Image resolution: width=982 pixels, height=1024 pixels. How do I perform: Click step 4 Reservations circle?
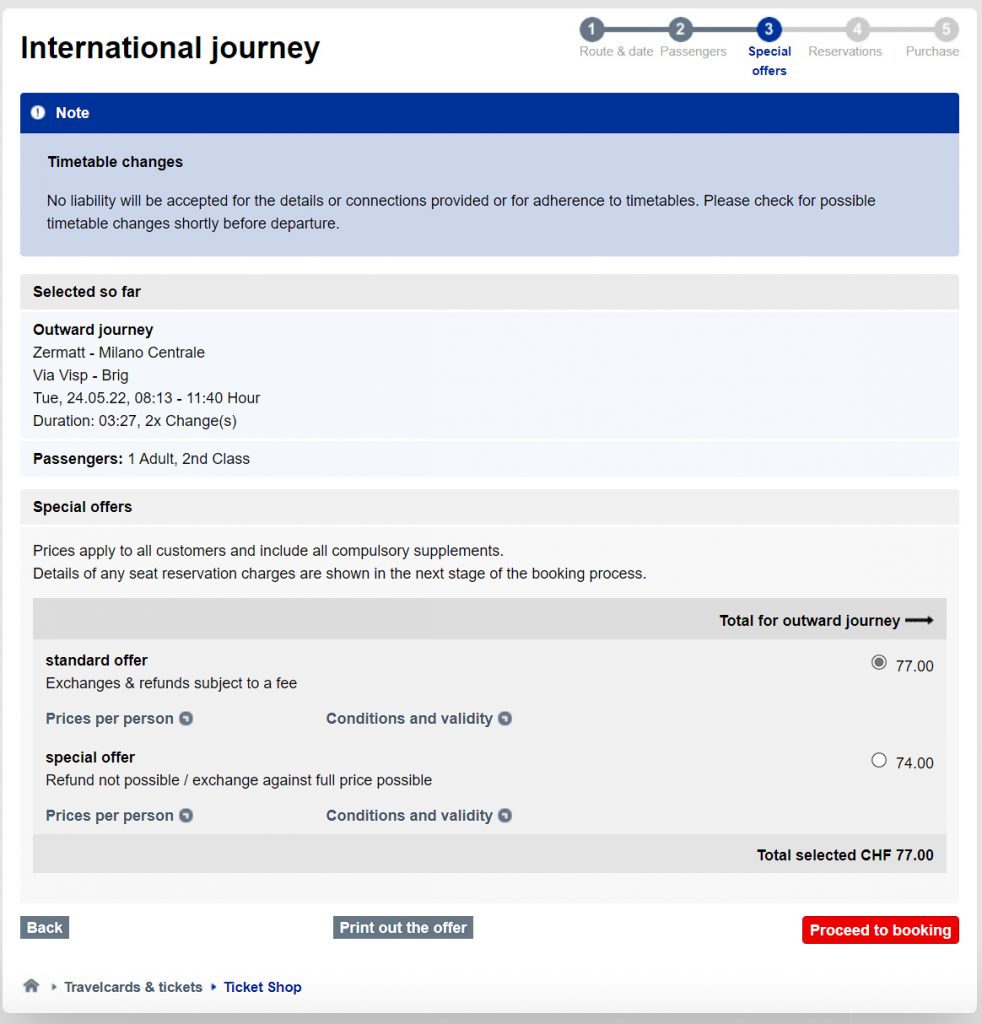(x=857, y=29)
